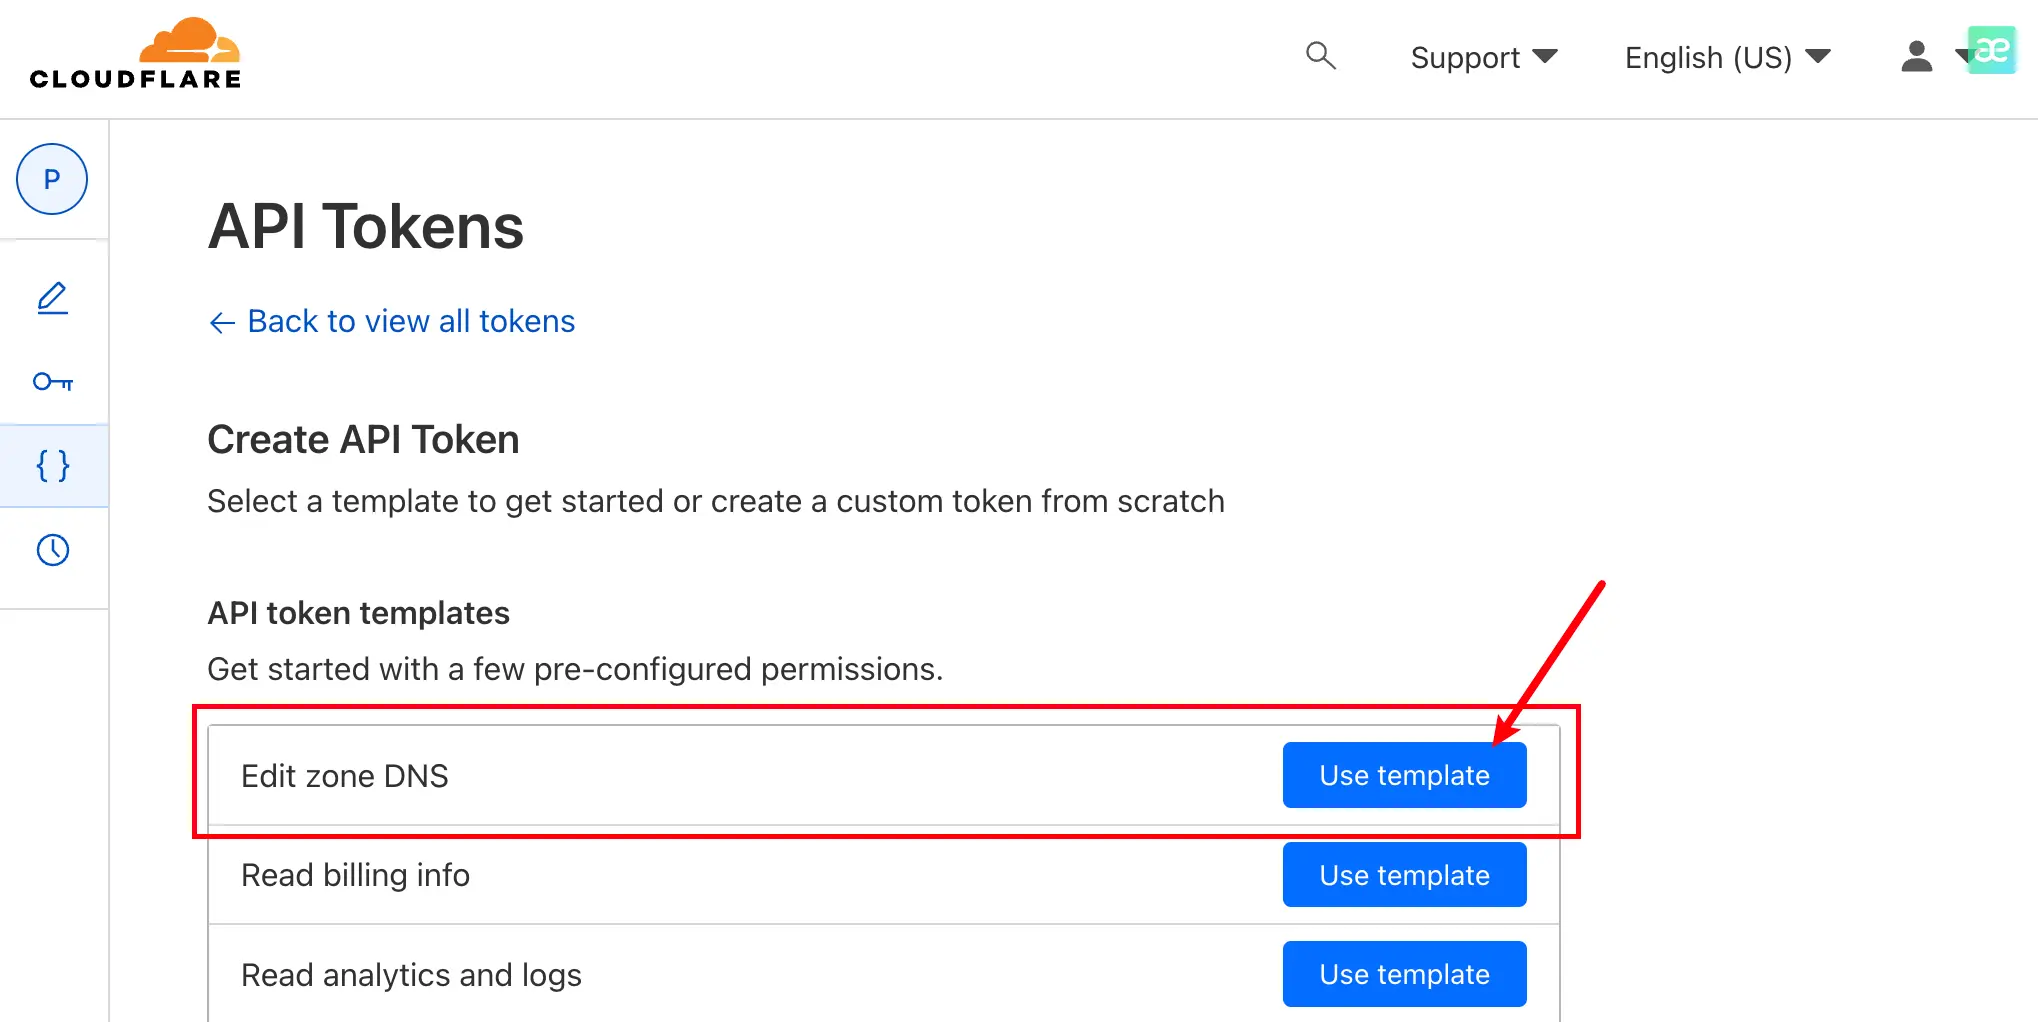This screenshot has height=1022, width=2038.
Task: Expand the account menu caret
Action: tap(1961, 57)
